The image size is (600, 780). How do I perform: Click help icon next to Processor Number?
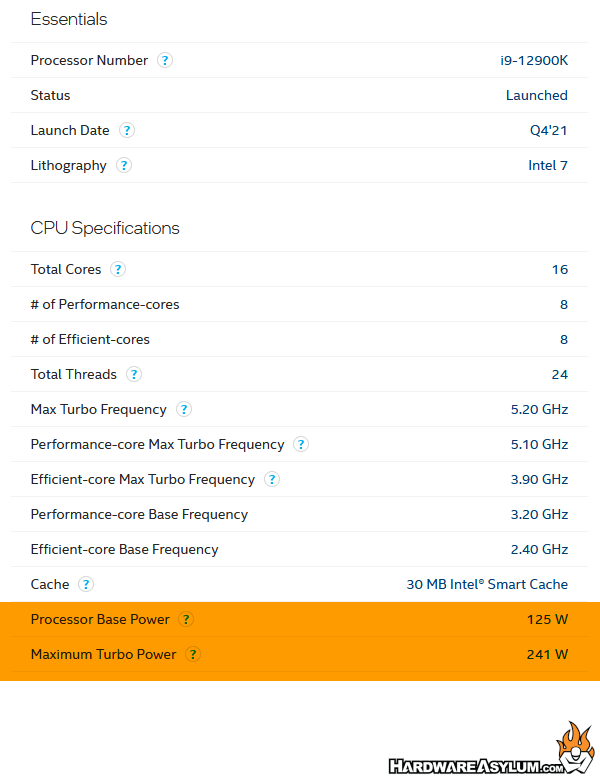pyautogui.click(x=165, y=60)
